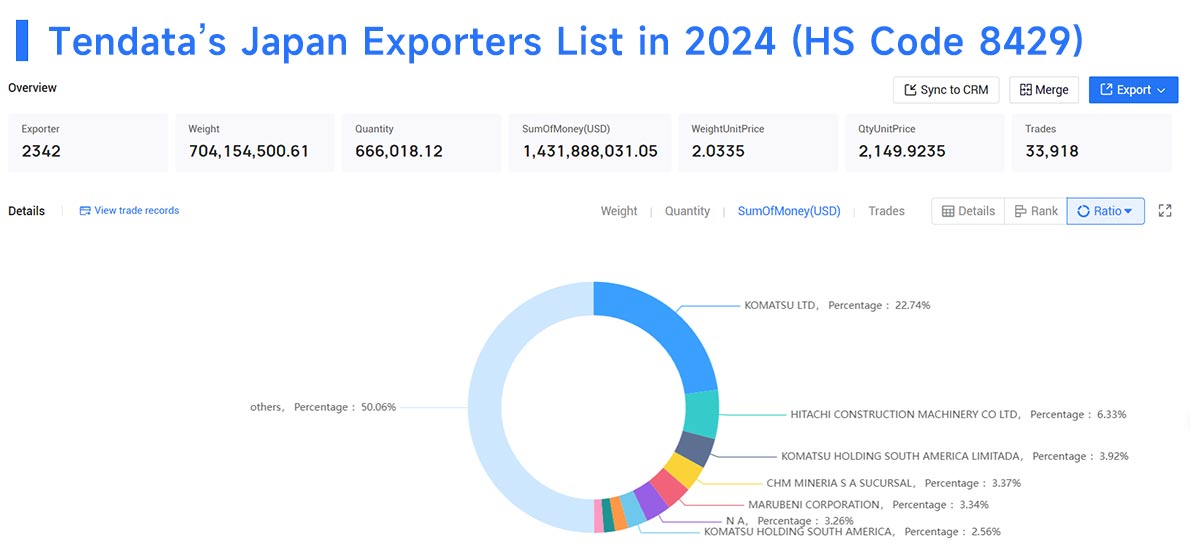Select the SumOfMoney(USD) metric tab

pos(789,211)
